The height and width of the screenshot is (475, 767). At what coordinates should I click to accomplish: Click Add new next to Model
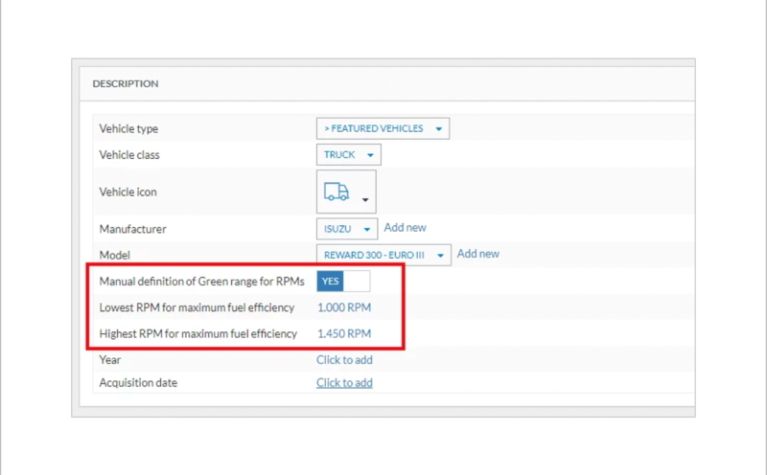coord(478,253)
